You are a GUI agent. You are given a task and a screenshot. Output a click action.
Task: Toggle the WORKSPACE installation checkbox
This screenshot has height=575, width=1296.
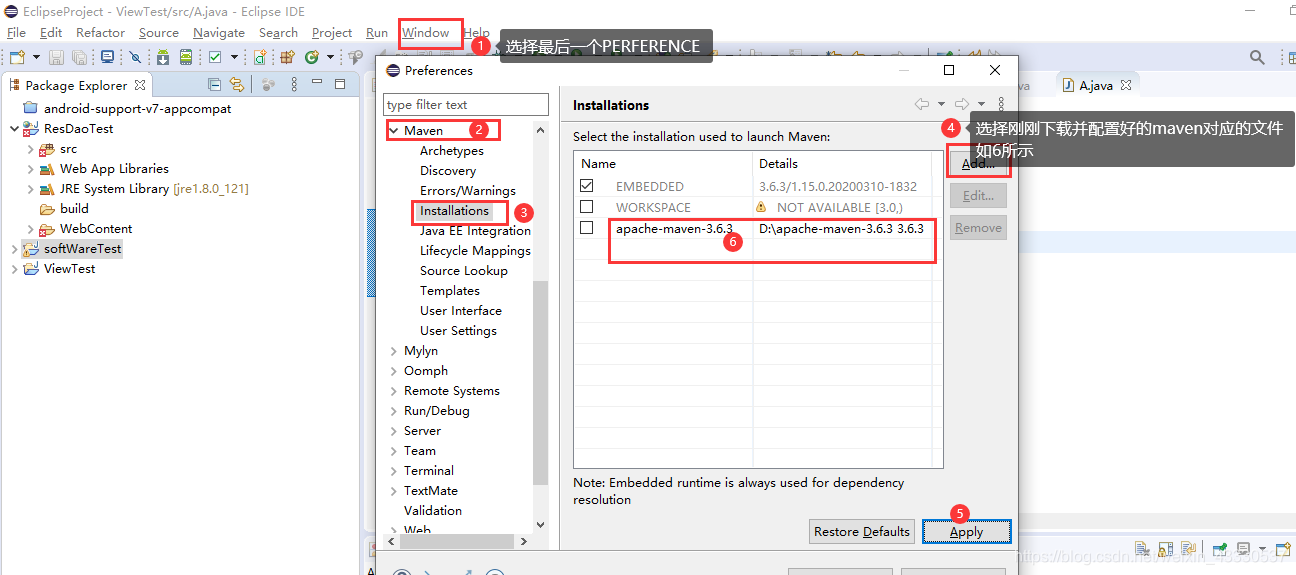tap(587, 207)
